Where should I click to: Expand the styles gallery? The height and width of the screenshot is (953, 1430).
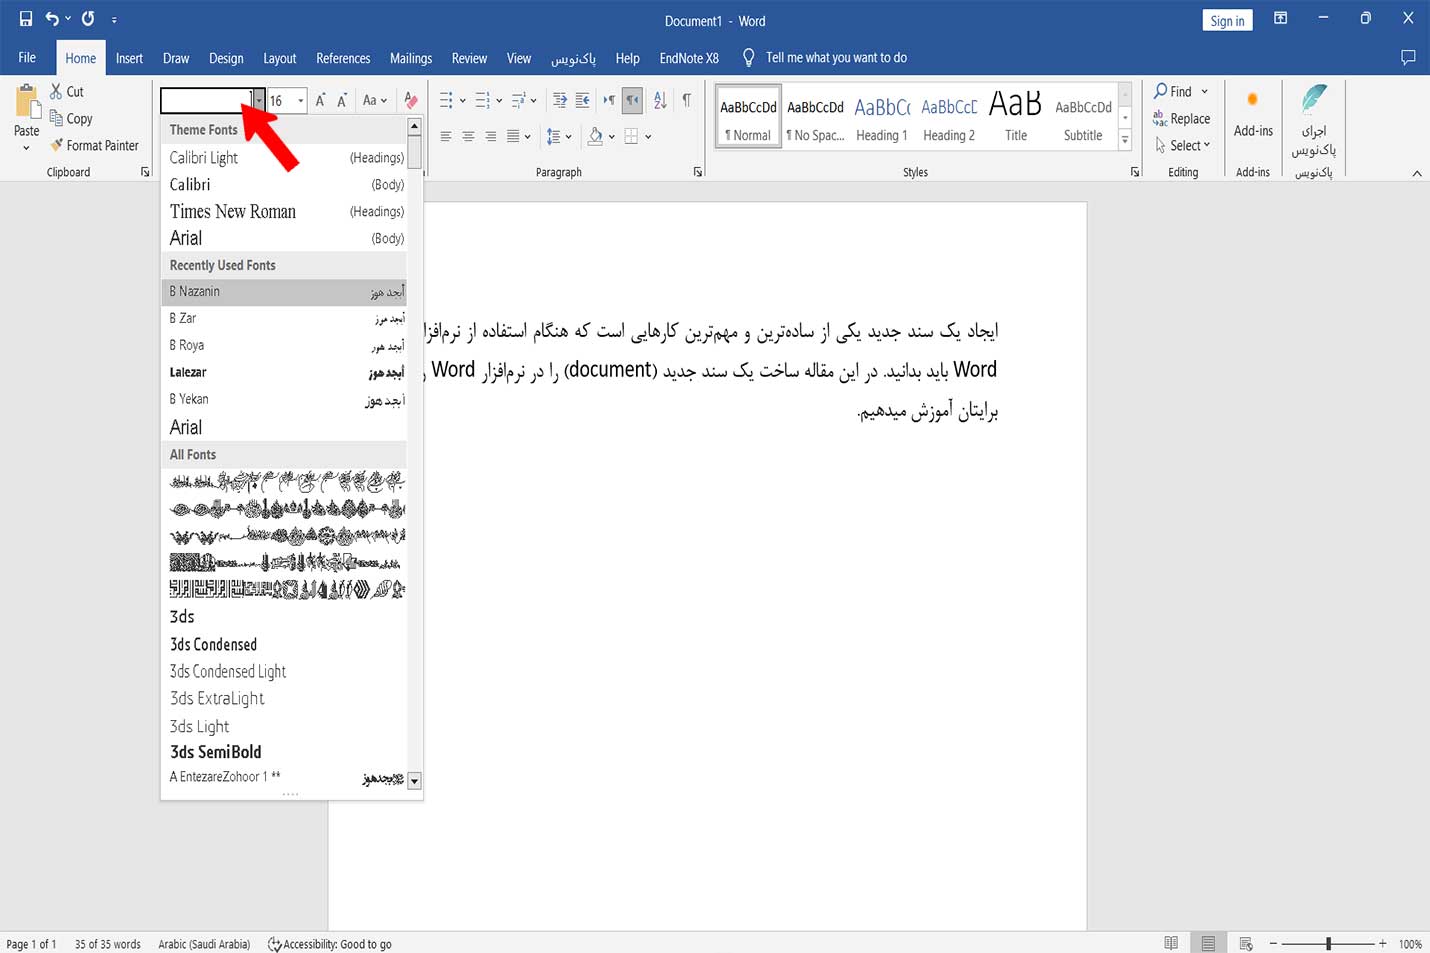pos(1125,141)
